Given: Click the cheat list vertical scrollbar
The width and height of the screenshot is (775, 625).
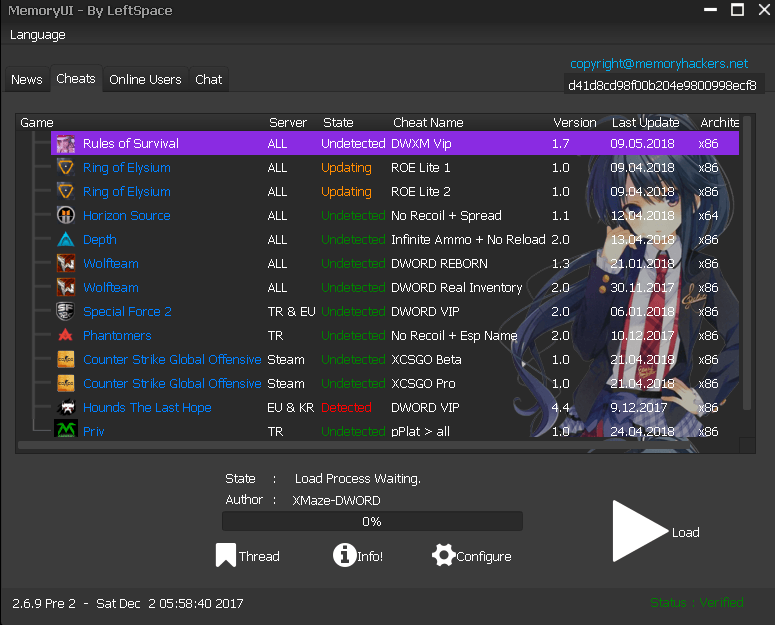Looking at the screenshot, I should click(x=747, y=263).
